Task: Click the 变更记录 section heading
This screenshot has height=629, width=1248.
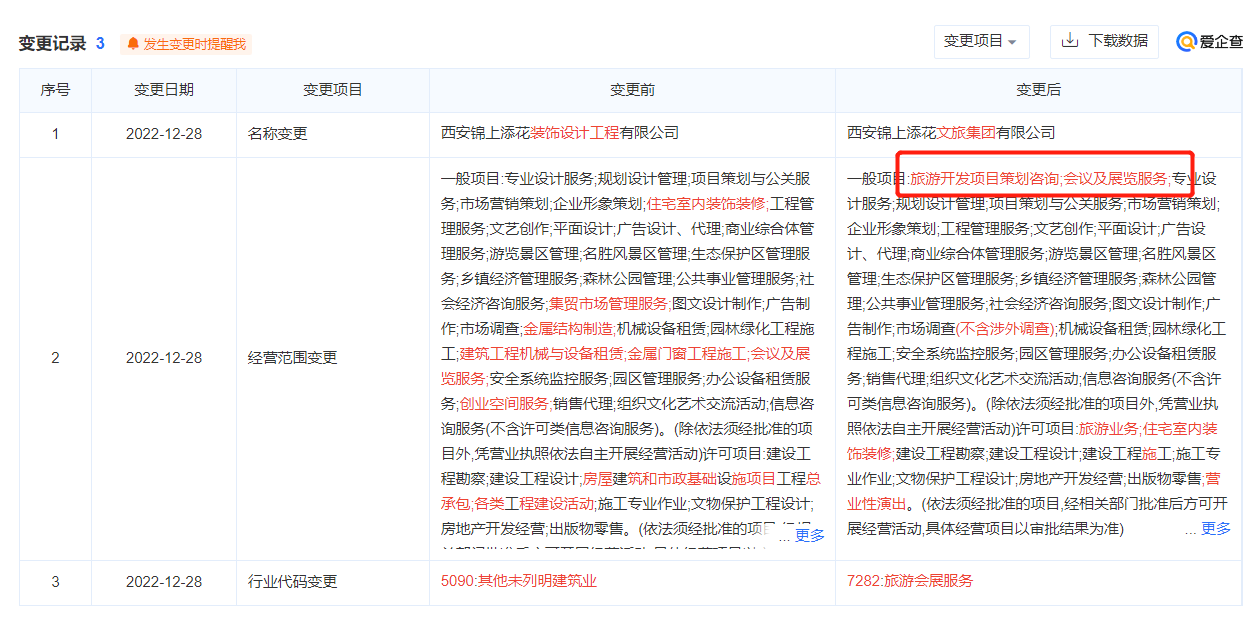Action: 53,43
